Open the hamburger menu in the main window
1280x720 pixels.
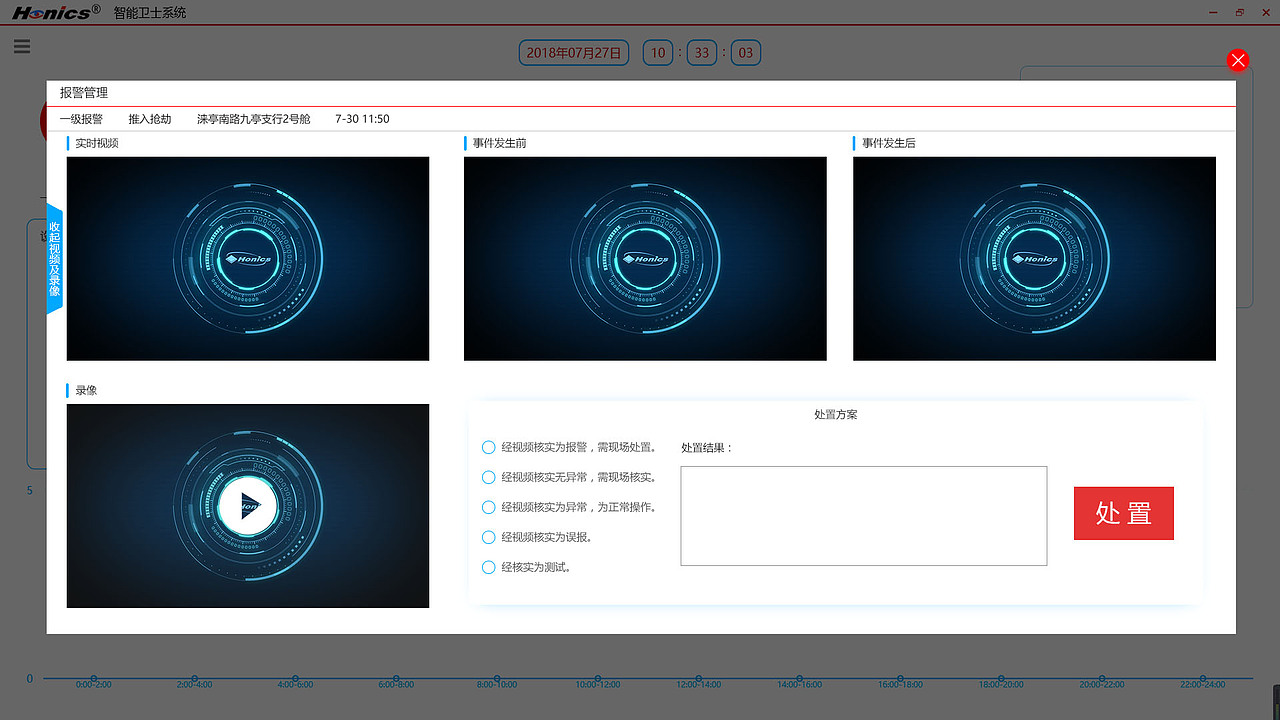coord(22,46)
